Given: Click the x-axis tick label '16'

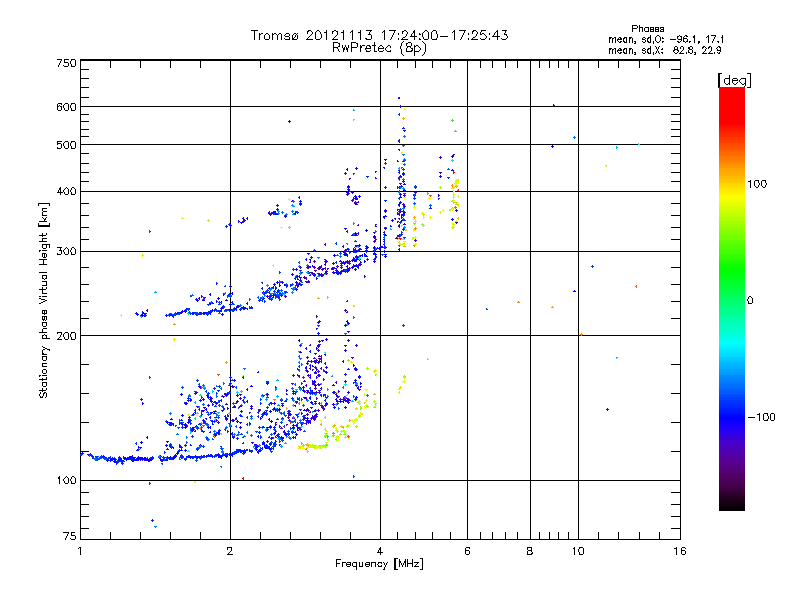Looking at the screenshot, I should point(680,551).
